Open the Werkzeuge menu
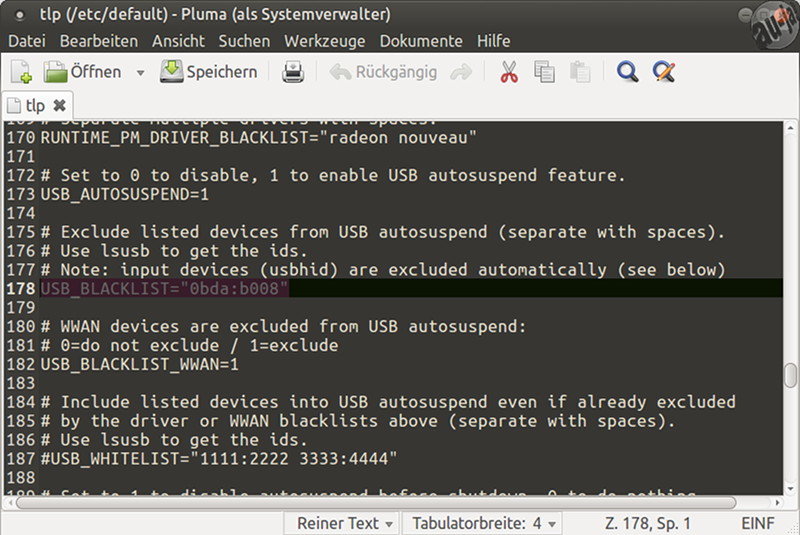Image resolution: width=800 pixels, height=535 pixels. click(x=324, y=41)
